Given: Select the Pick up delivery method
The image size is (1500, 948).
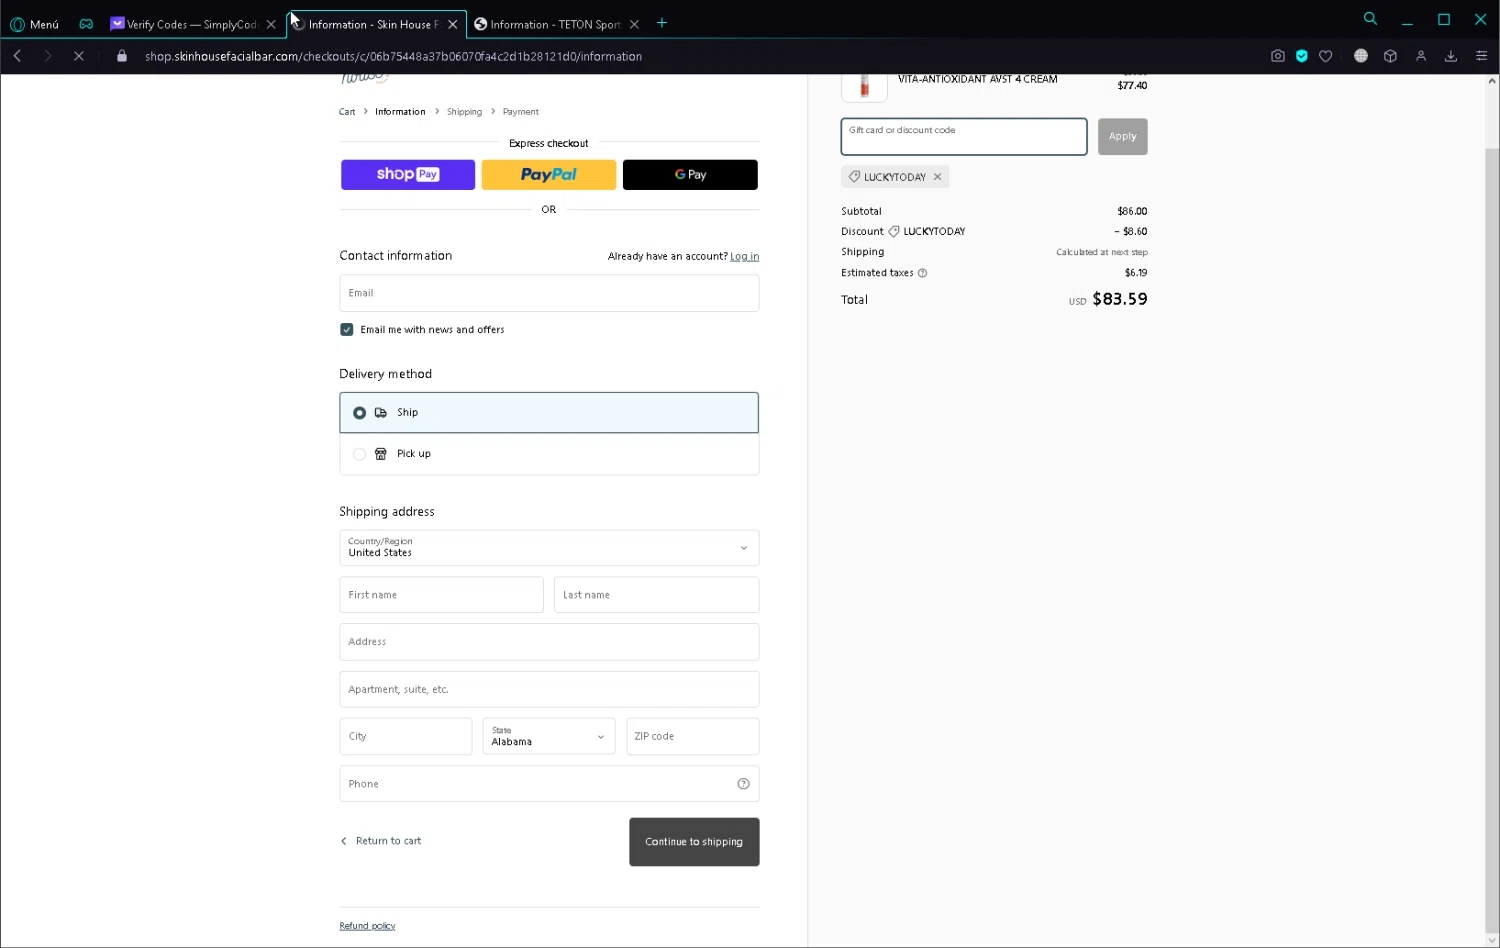Looking at the screenshot, I should point(549,454).
